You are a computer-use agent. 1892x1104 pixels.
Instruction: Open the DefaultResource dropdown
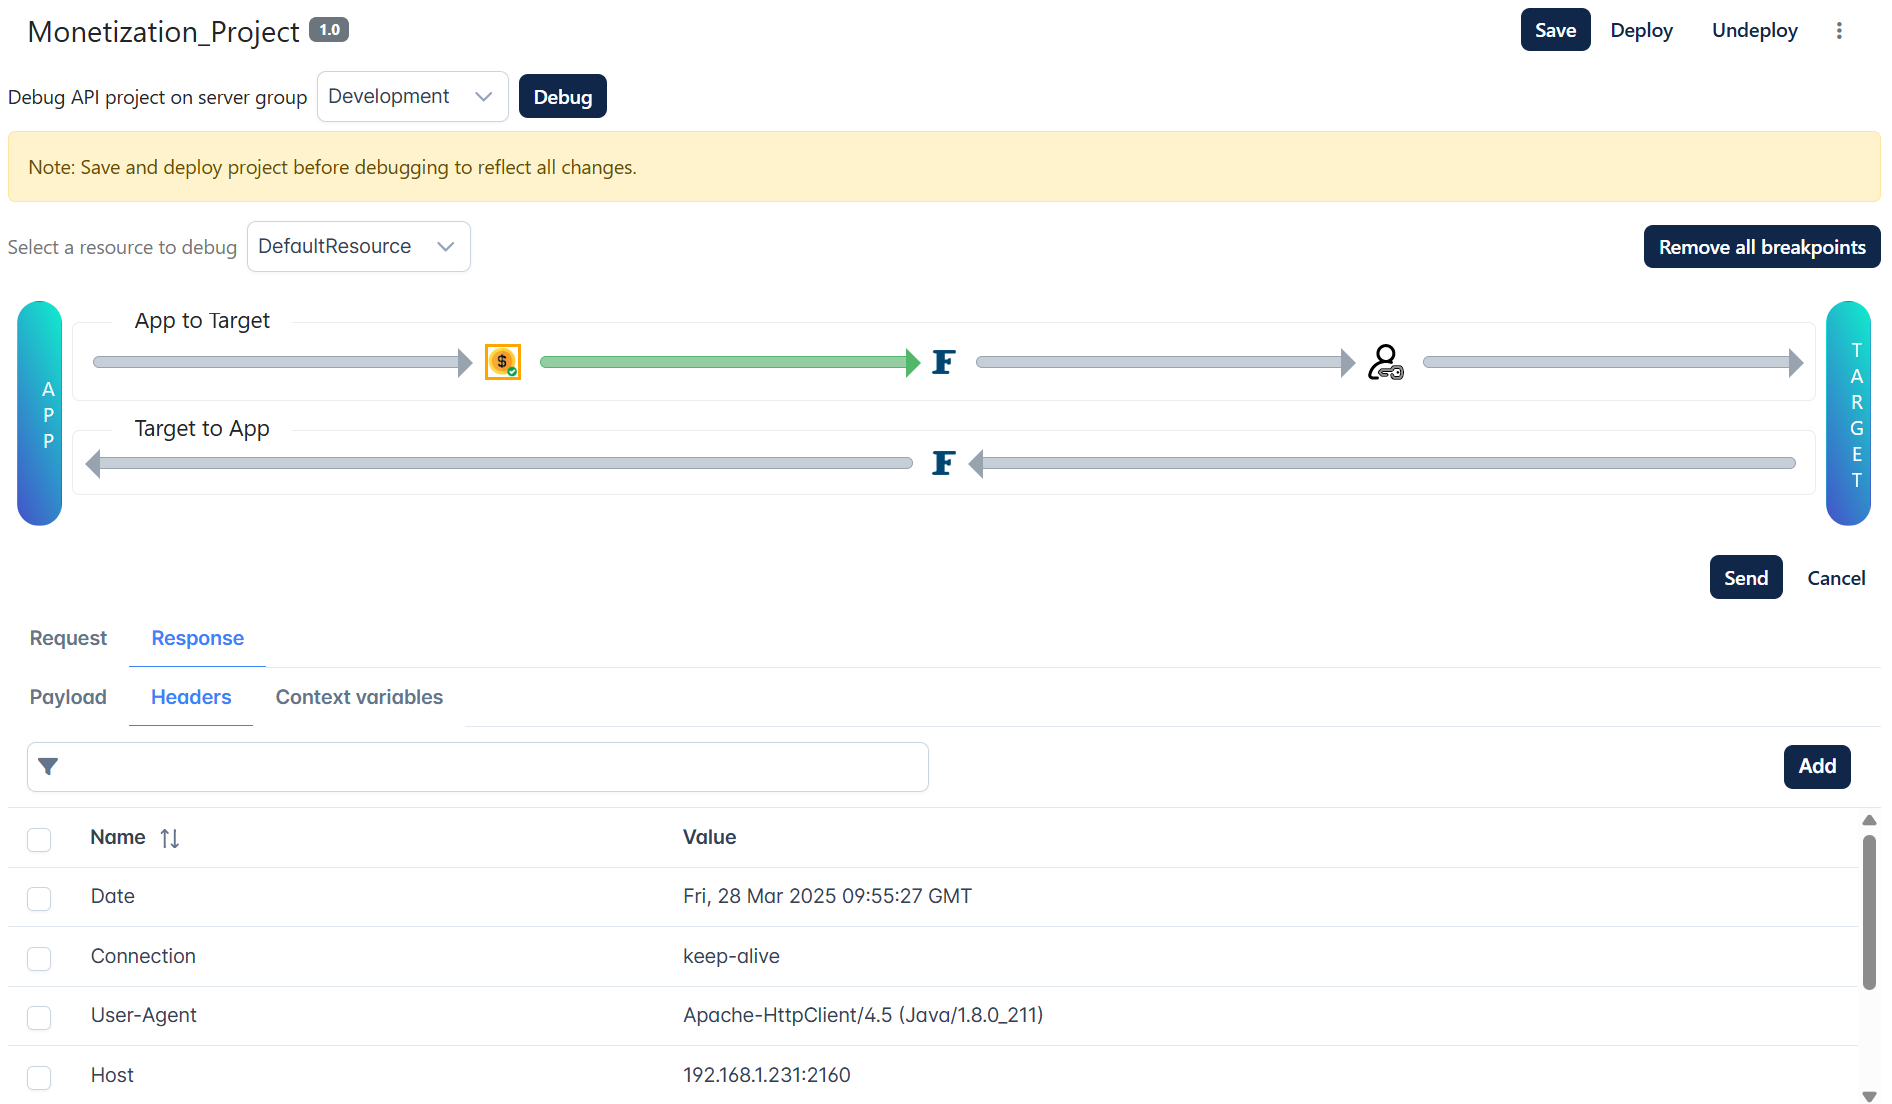(358, 247)
